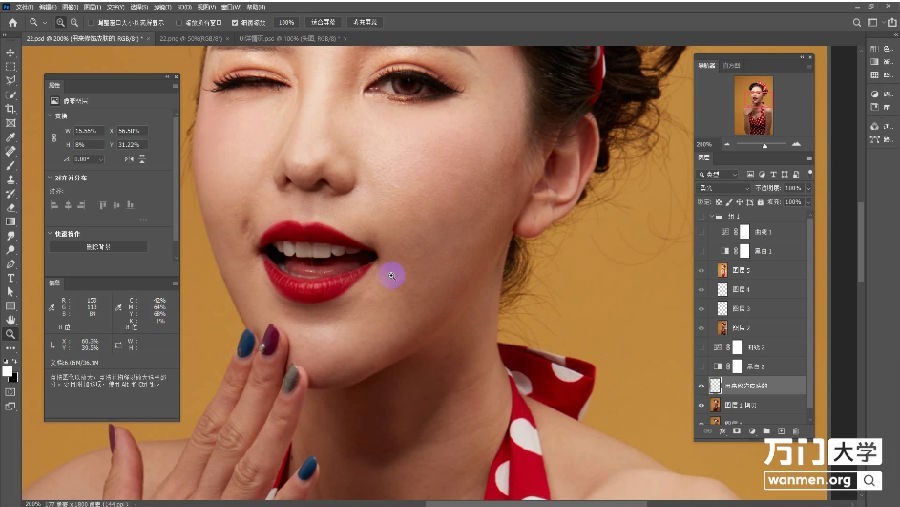Click the 100% zoom button
The height and width of the screenshot is (507, 900).
pos(286,22)
